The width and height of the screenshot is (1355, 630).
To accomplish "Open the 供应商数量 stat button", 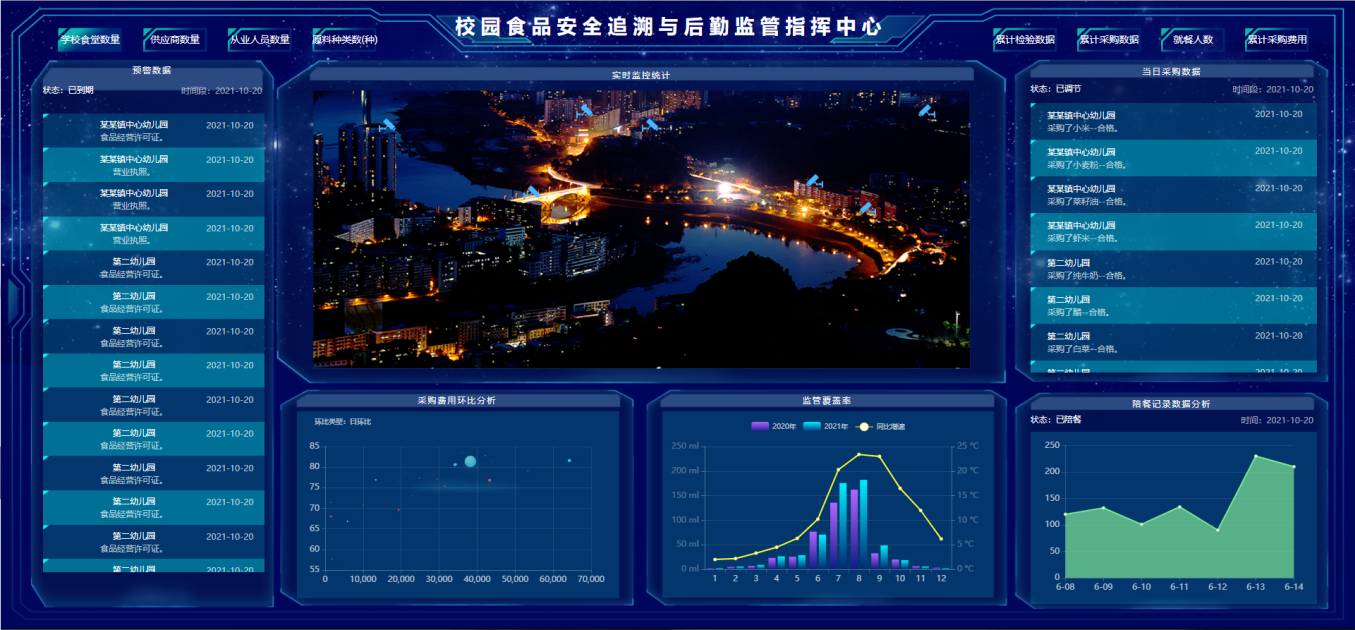I will pyautogui.click(x=175, y=40).
